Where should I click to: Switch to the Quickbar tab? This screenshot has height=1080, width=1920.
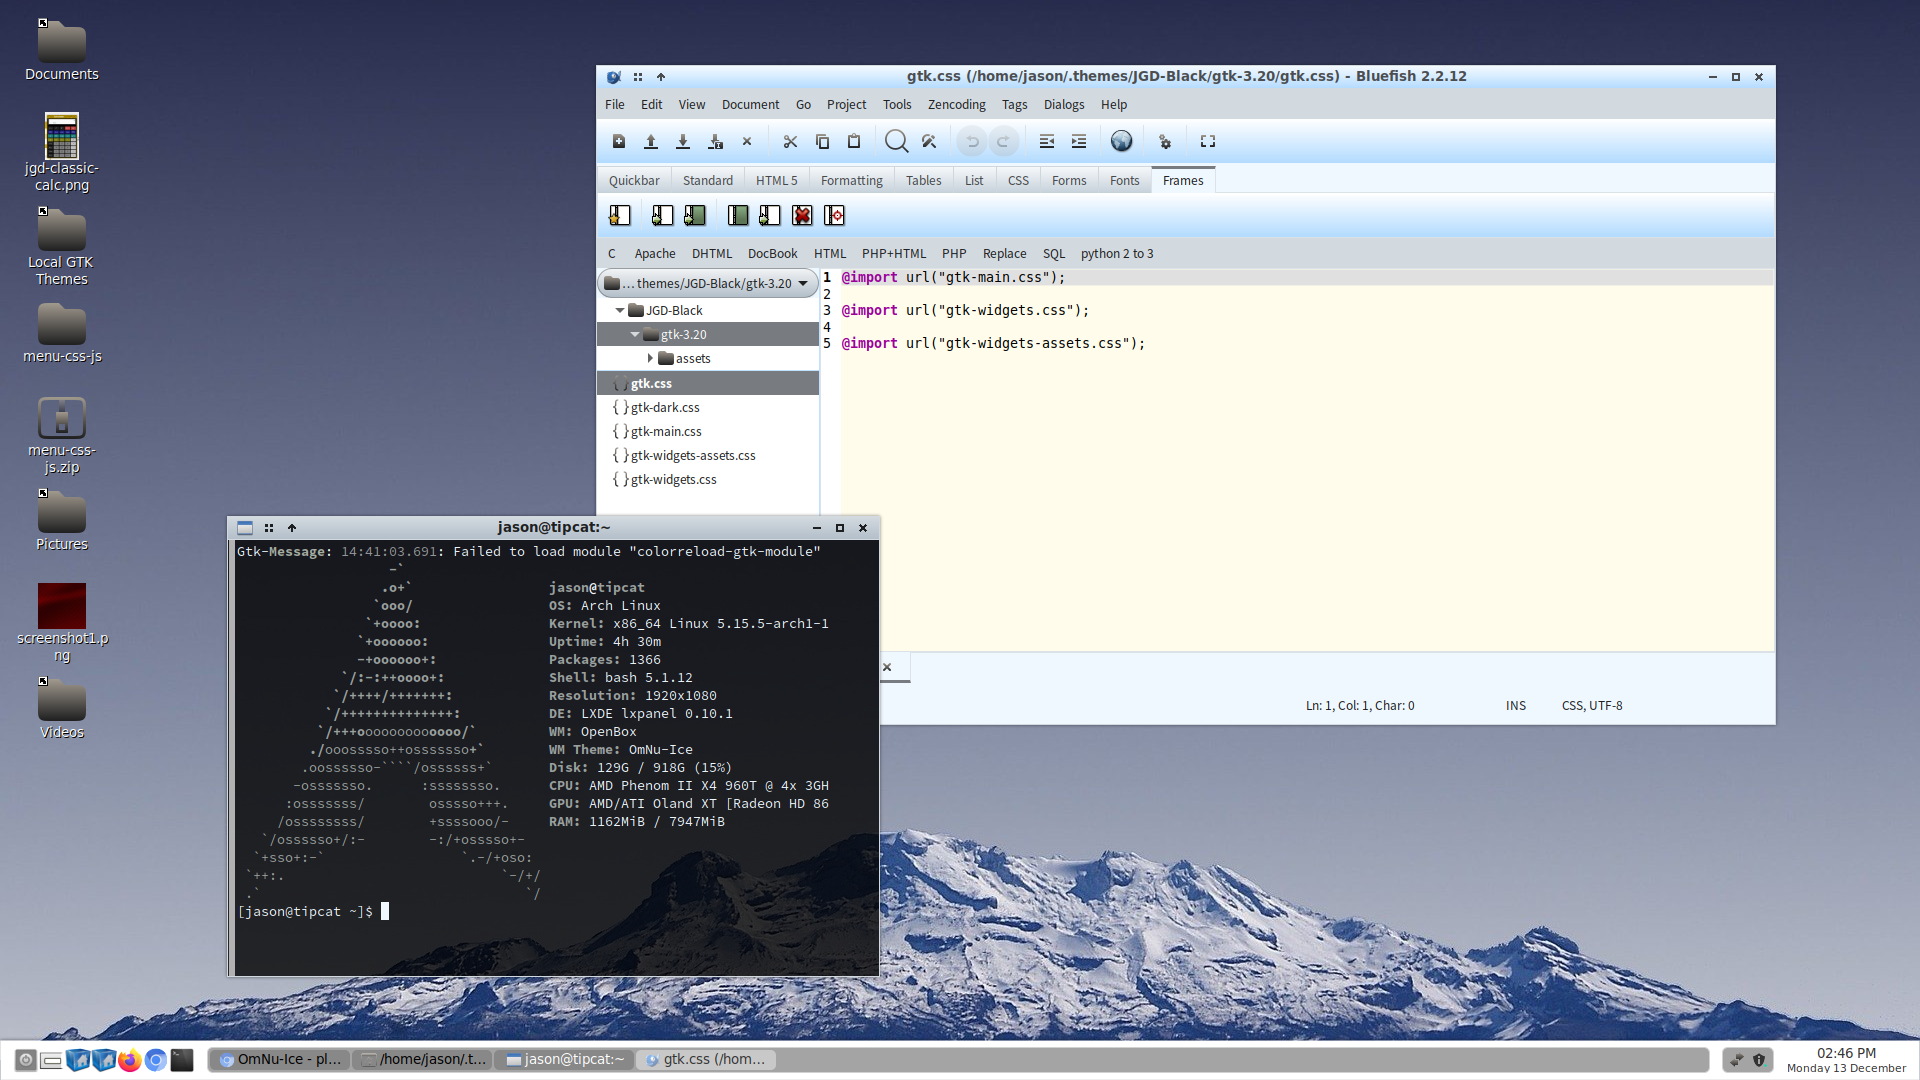pos(634,181)
